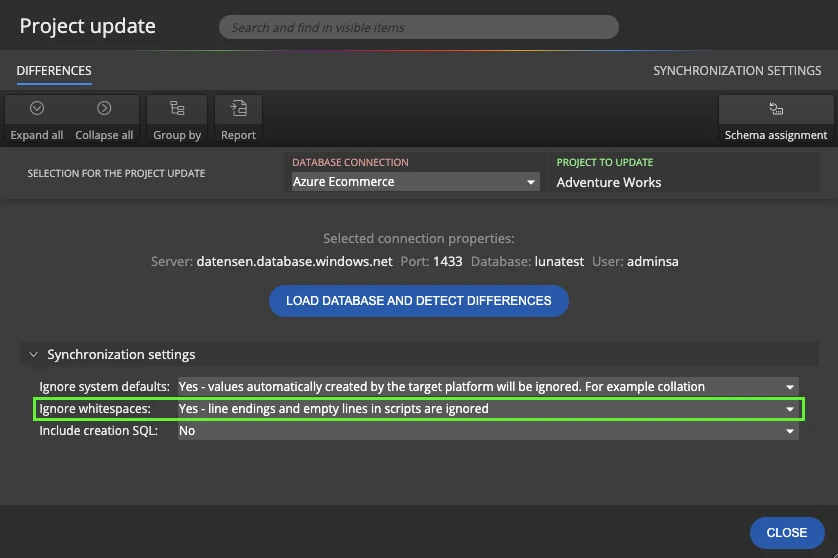This screenshot has width=838, height=558.
Task: Open the Ignore system defaults dropdown
Action: 488,386
